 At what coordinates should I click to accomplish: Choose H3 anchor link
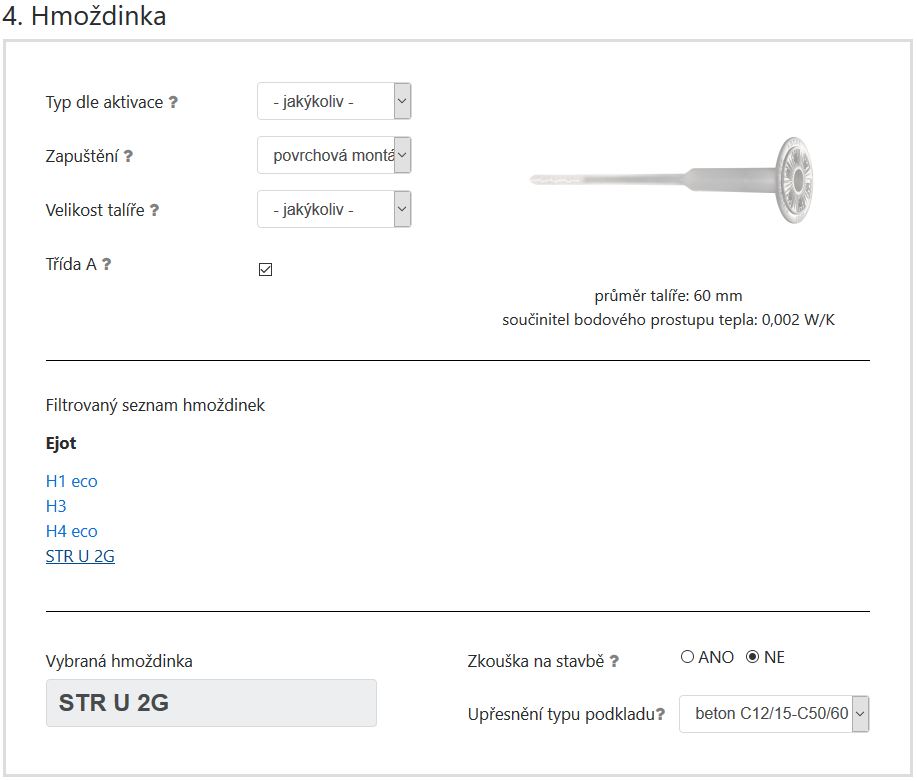click(56, 506)
